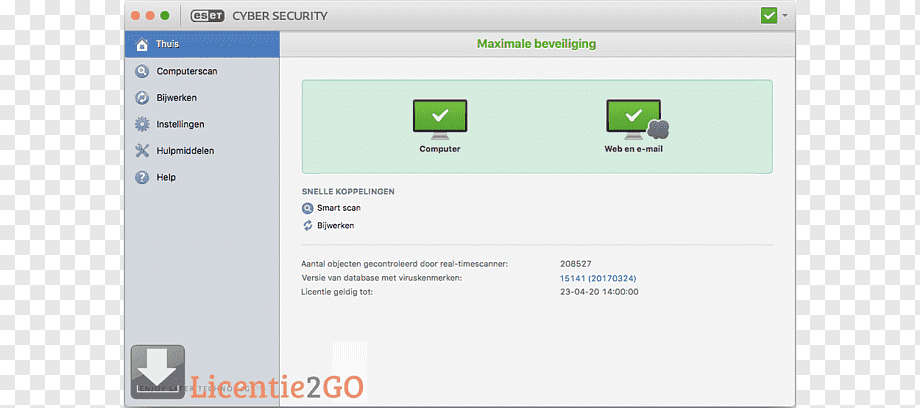Click 'Versie van database met viruskenmerken' label
920x408 pixels.
(x=381, y=278)
